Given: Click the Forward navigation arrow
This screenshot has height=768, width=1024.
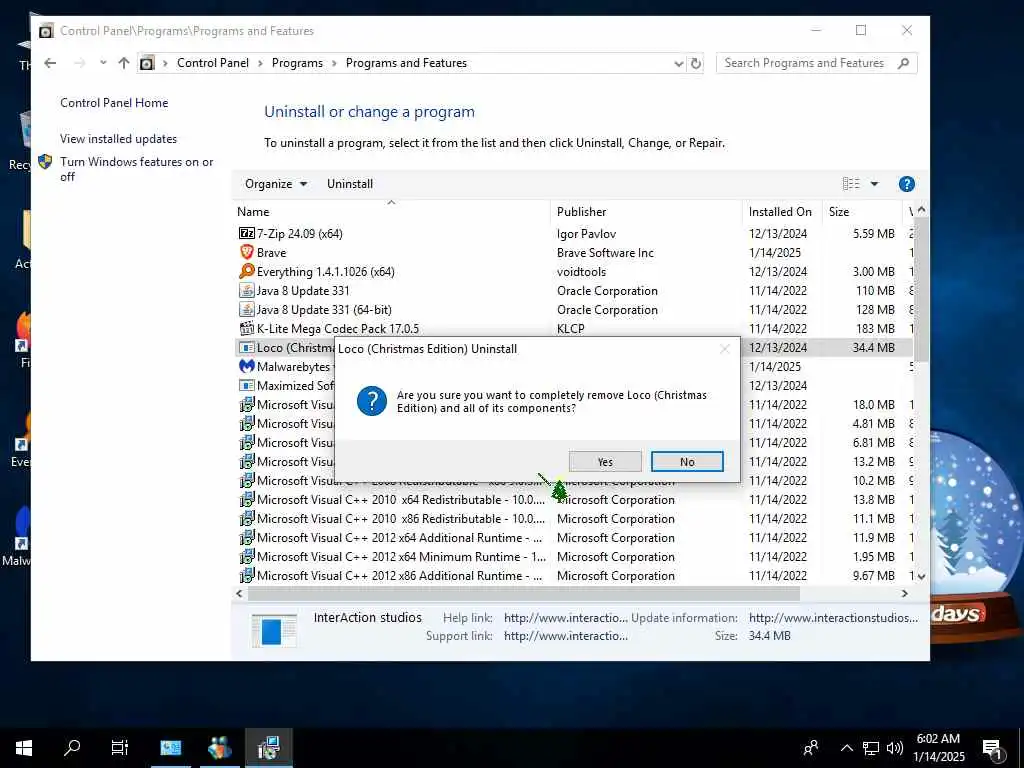Looking at the screenshot, I should pos(80,63).
